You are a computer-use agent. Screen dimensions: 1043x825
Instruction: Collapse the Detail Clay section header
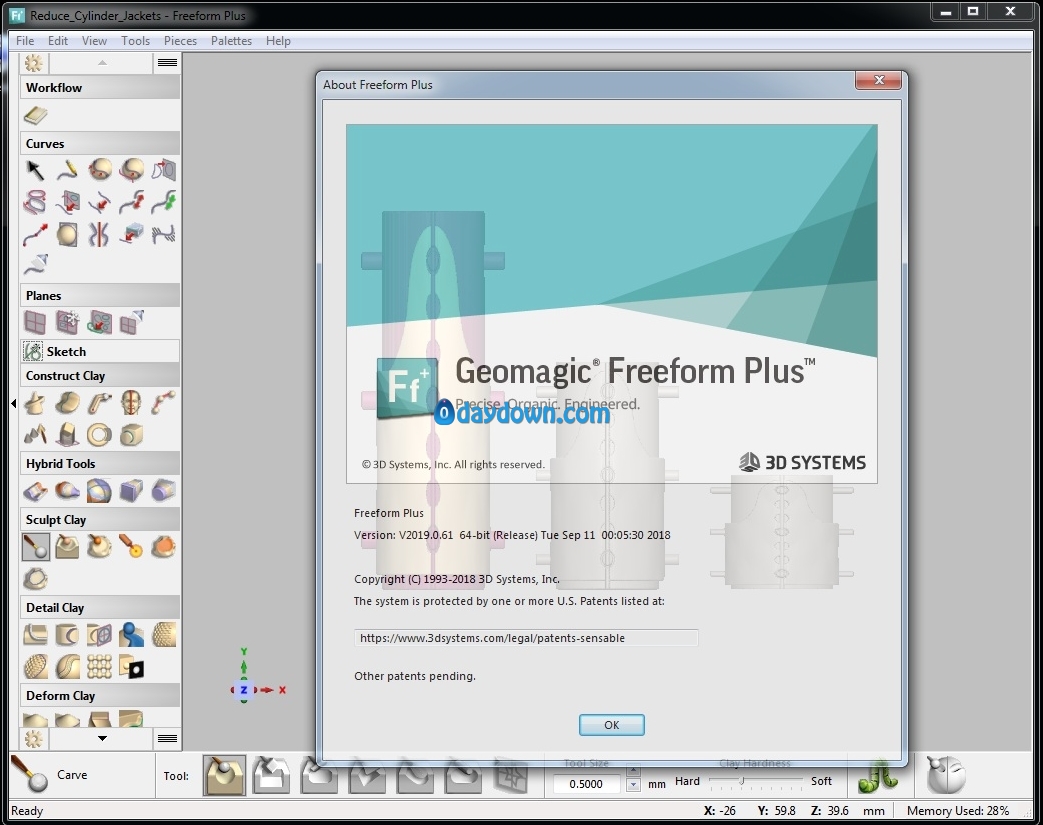coord(100,607)
